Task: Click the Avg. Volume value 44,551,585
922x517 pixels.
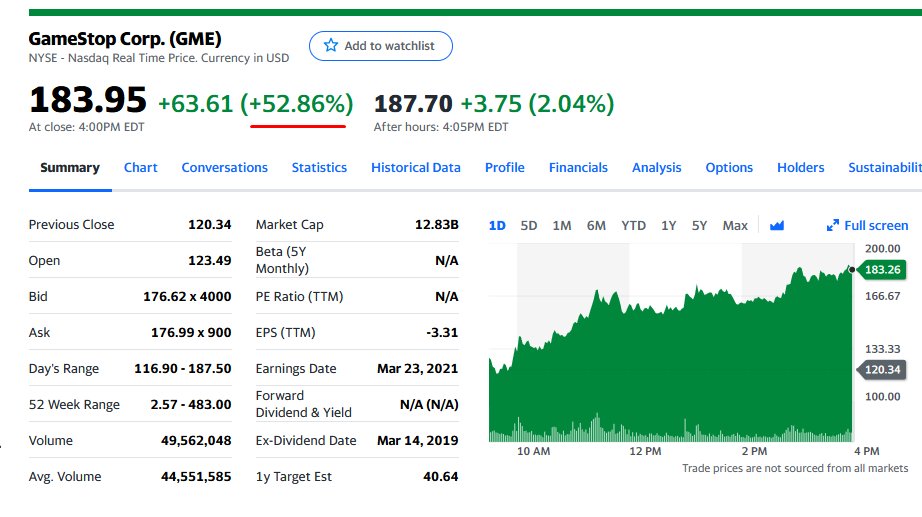Action: click(196, 476)
